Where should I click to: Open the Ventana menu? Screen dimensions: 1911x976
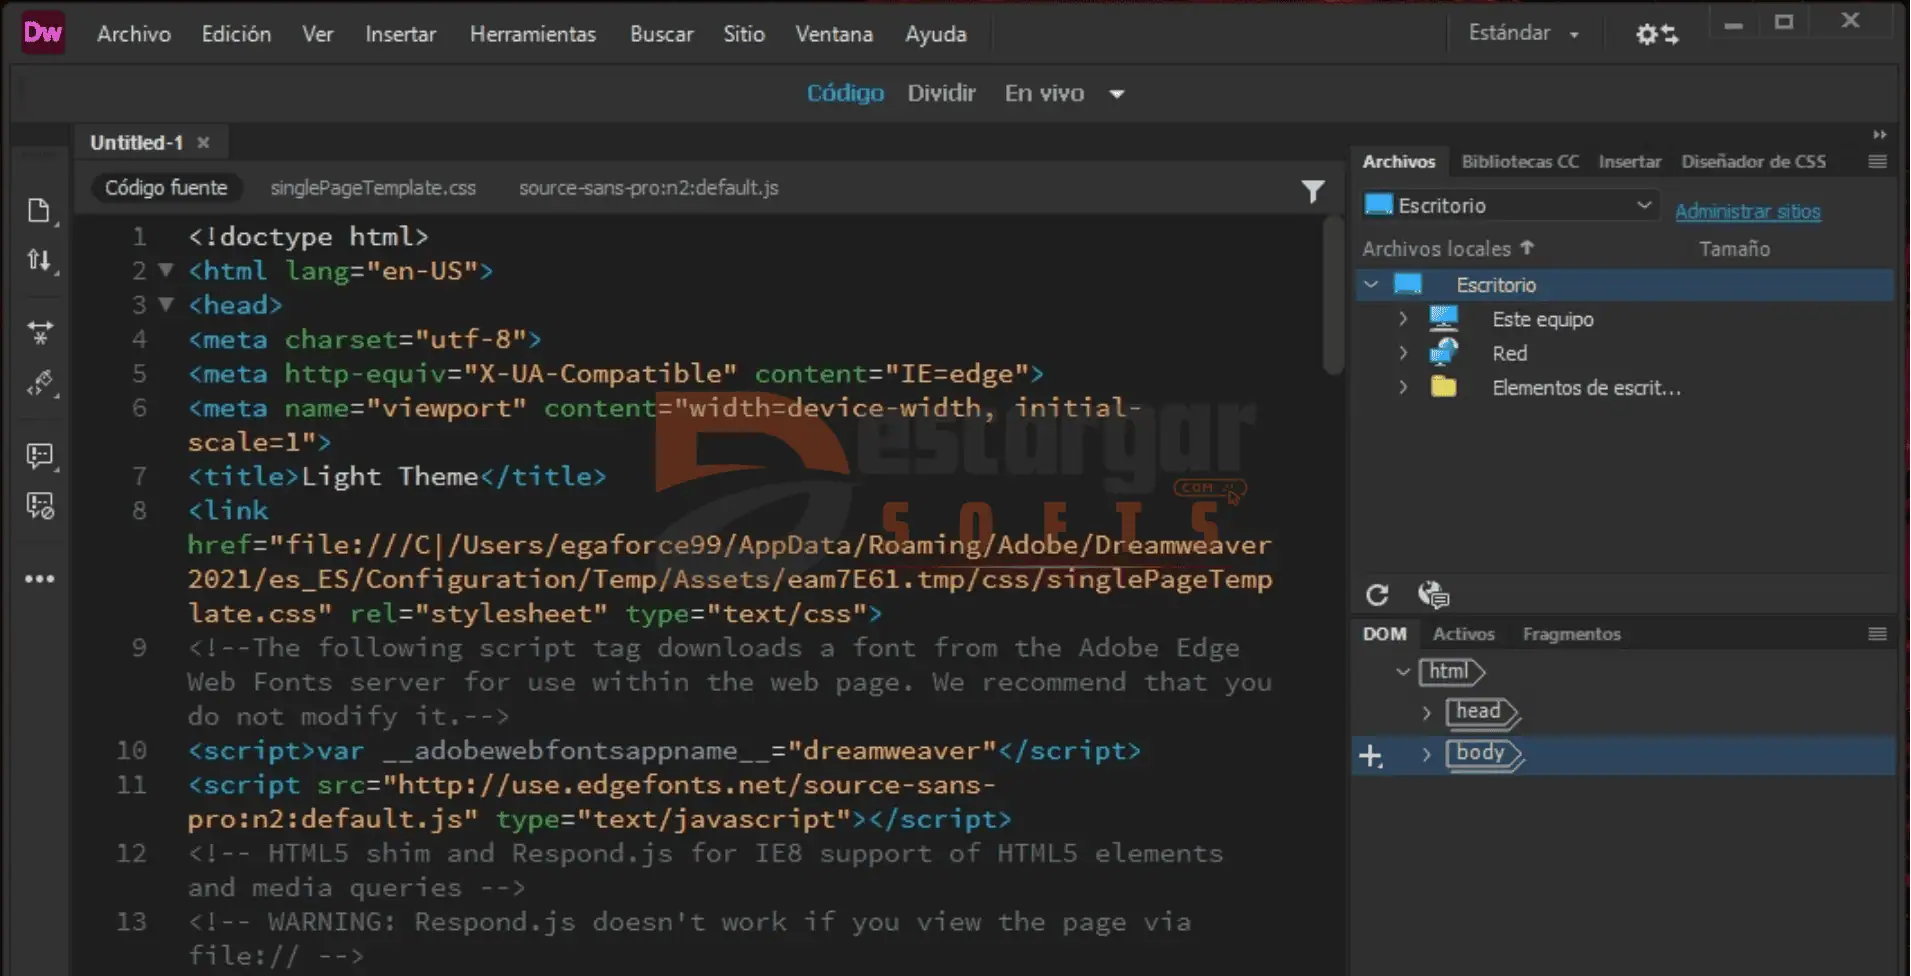834,34
